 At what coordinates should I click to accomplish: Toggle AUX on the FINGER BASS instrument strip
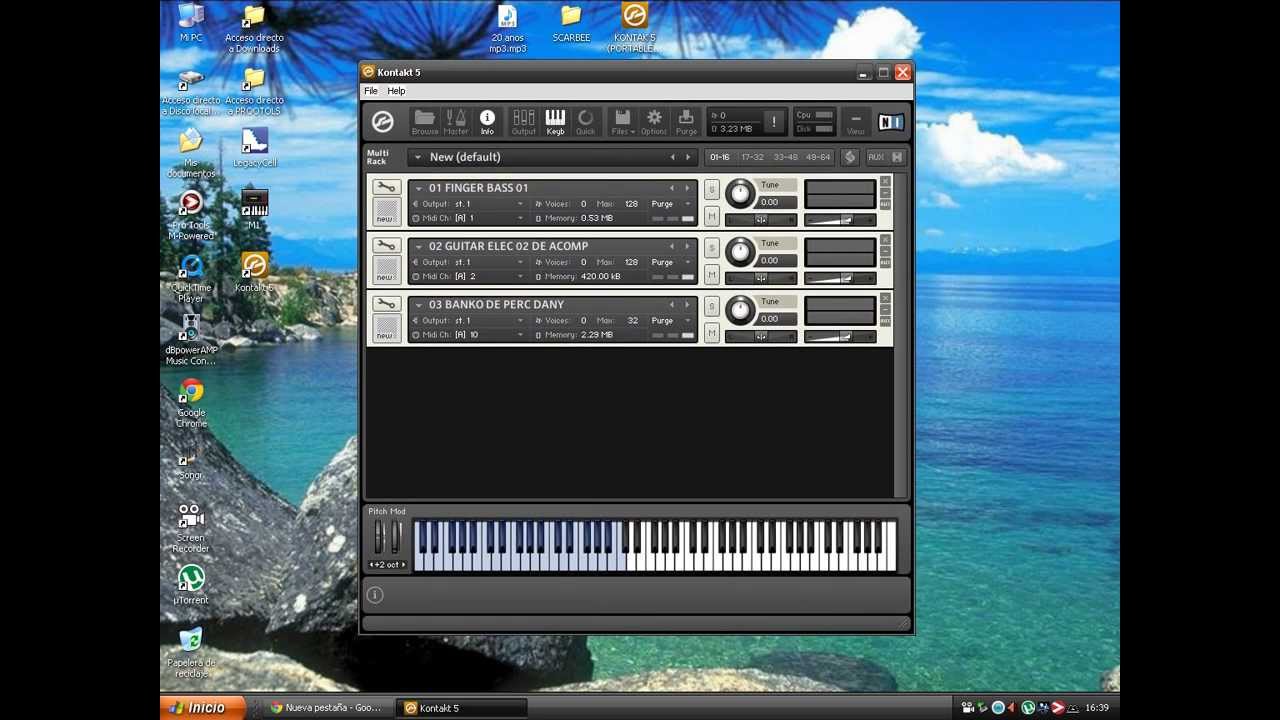885,205
